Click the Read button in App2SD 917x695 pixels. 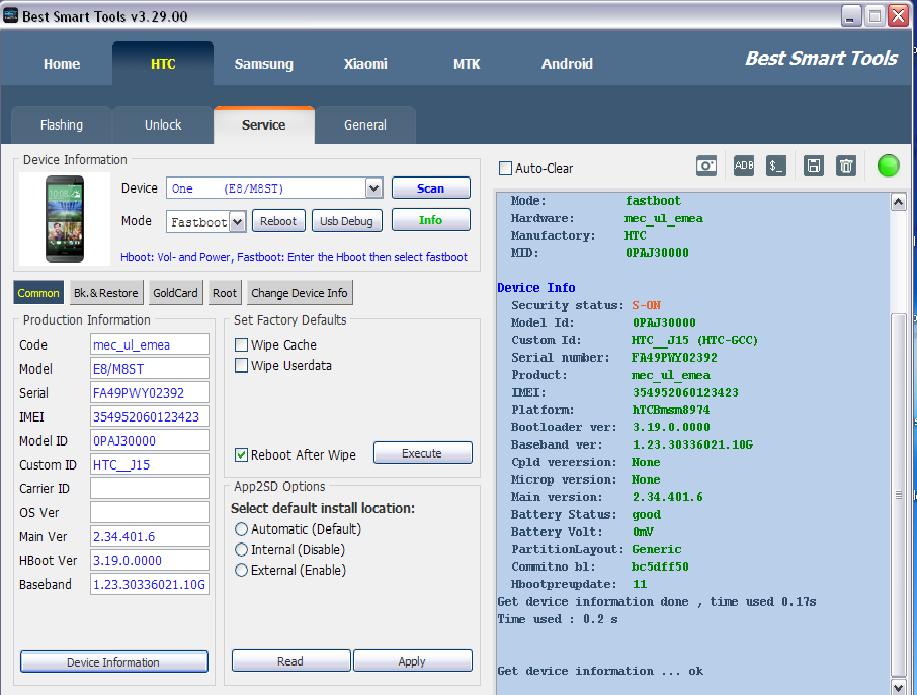pos(291,661)
